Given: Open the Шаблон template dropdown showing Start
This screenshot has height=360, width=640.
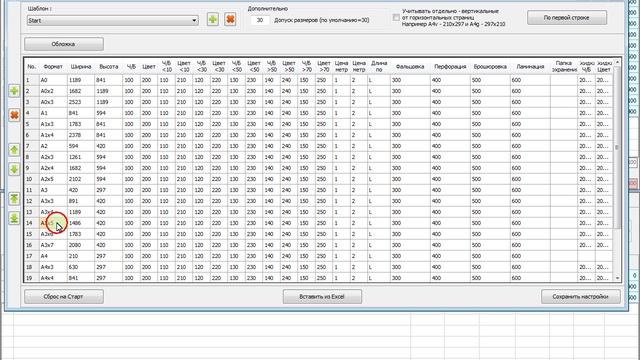Looking at the screenshot, I should 113,20.
